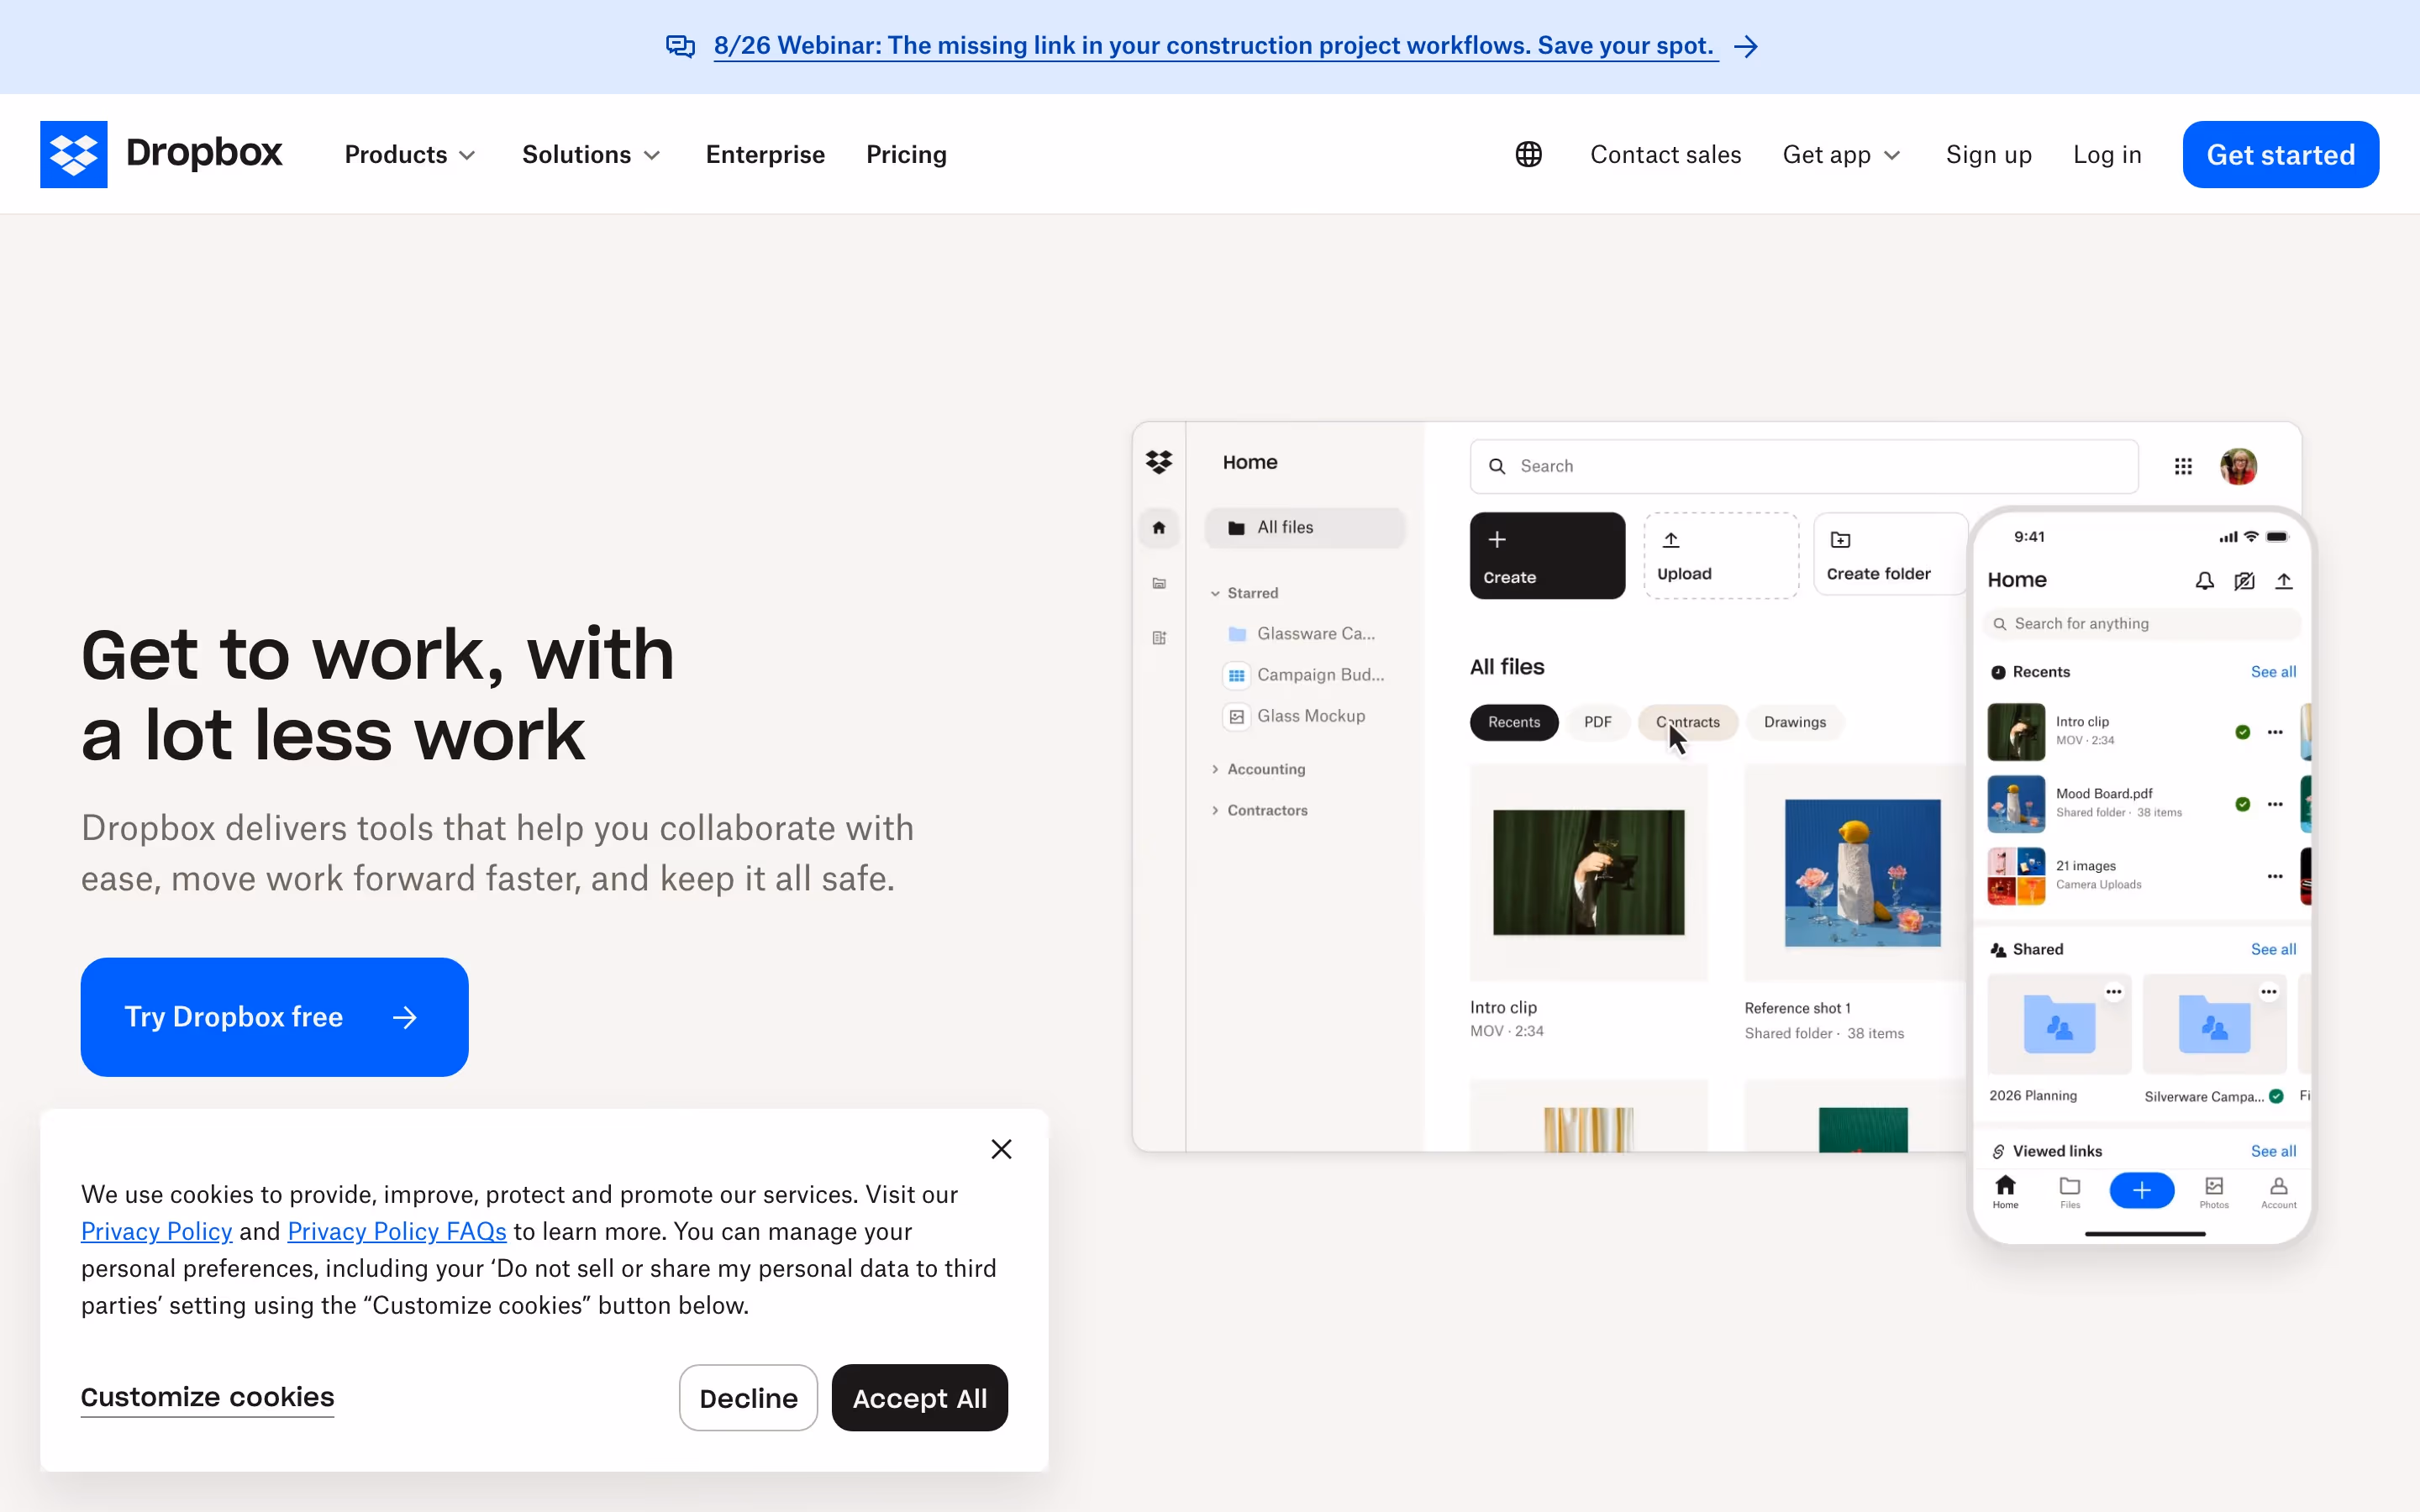Click the Dropbox logo icon

tap(73, 154)
